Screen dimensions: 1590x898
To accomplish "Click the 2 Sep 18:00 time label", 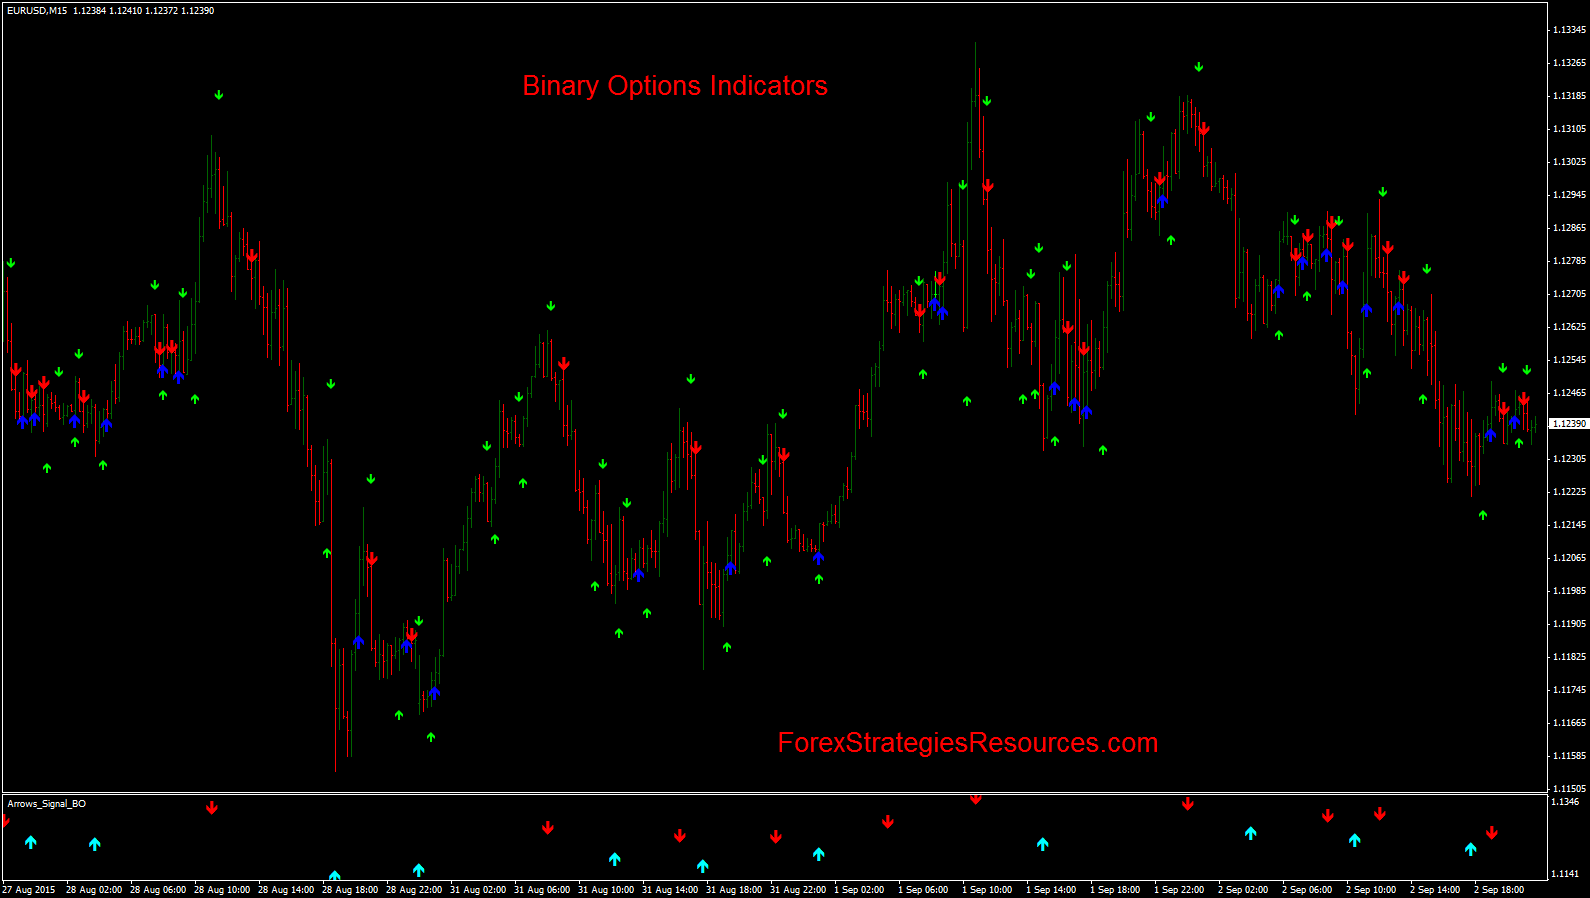I will point(1499,890).
